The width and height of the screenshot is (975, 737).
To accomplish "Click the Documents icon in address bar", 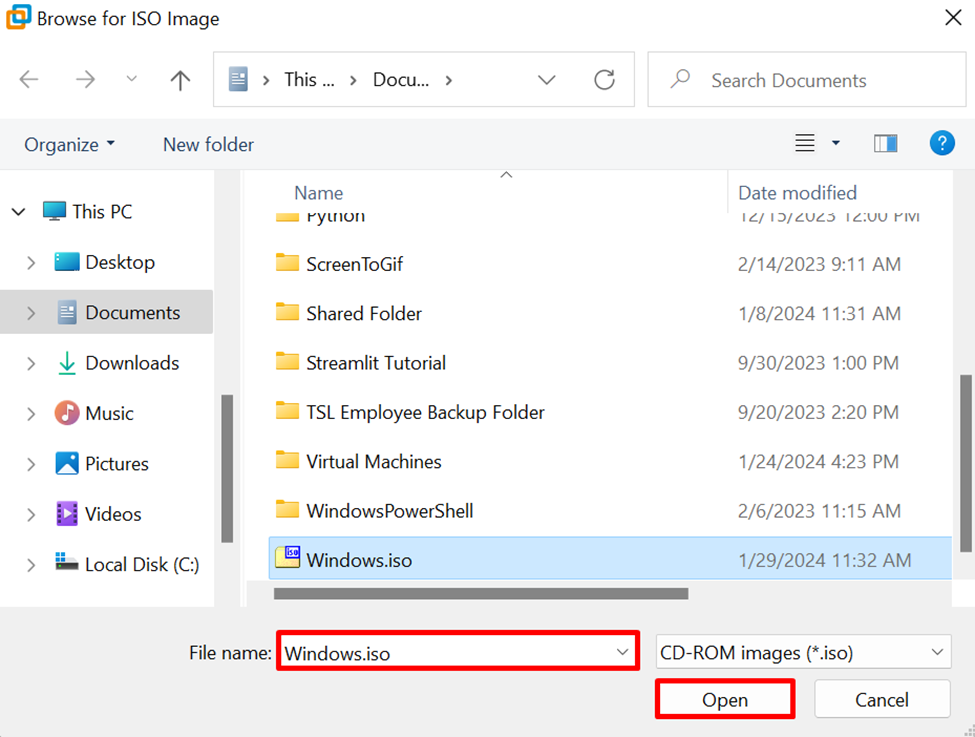I will (238, 80).
